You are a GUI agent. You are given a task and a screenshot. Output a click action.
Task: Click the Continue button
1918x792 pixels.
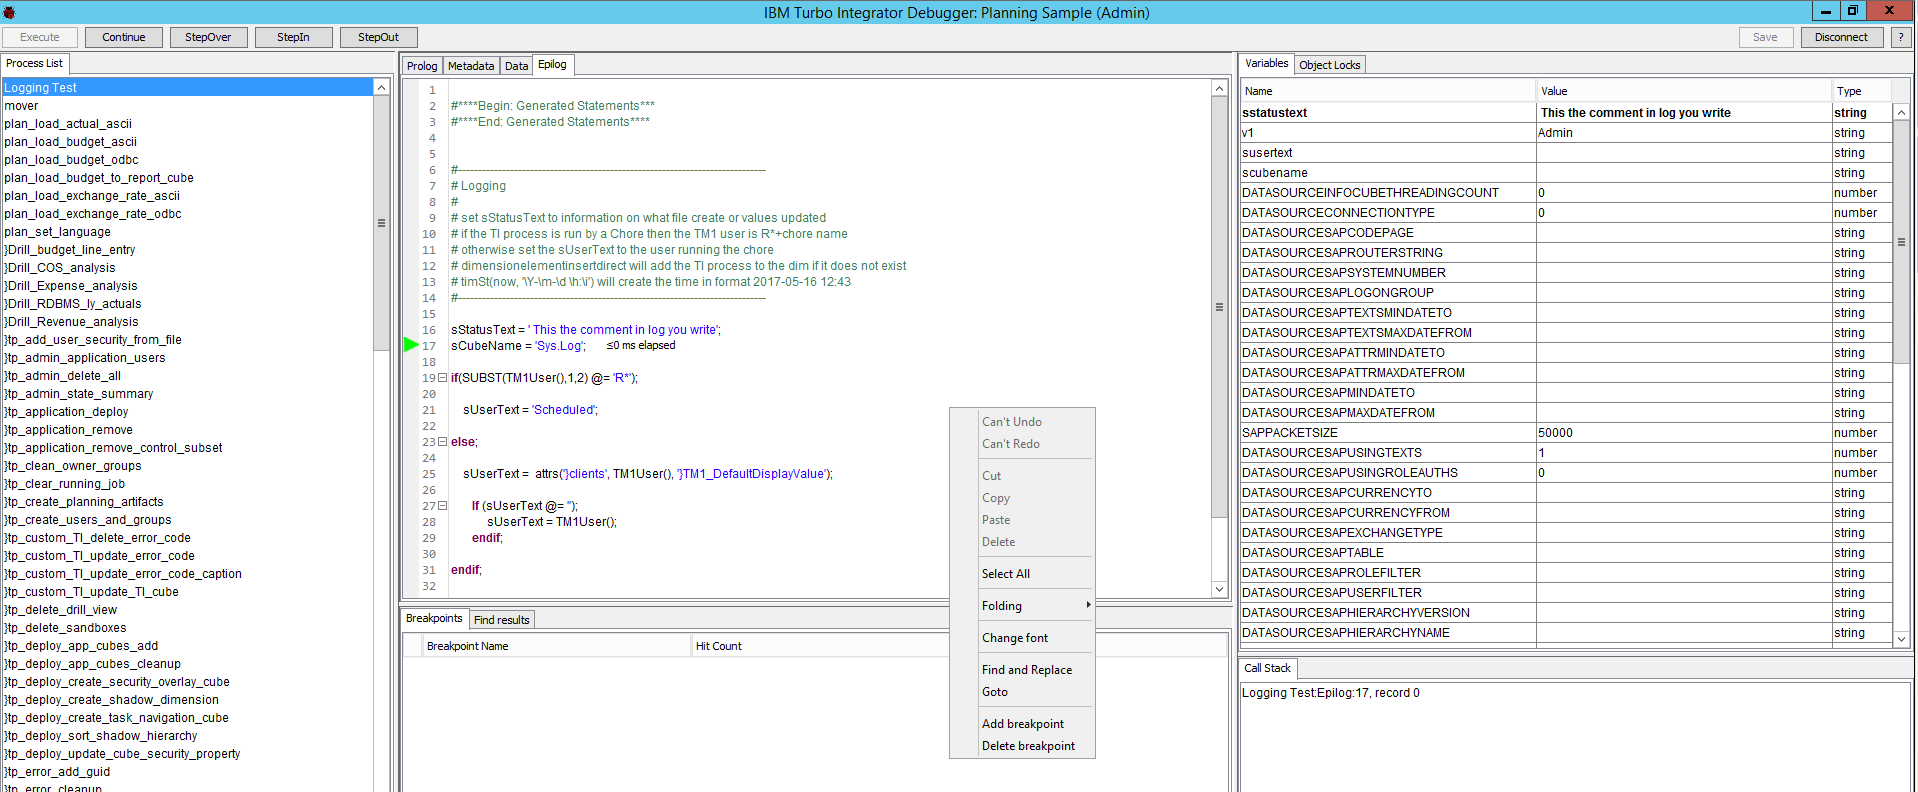[123, 37]
